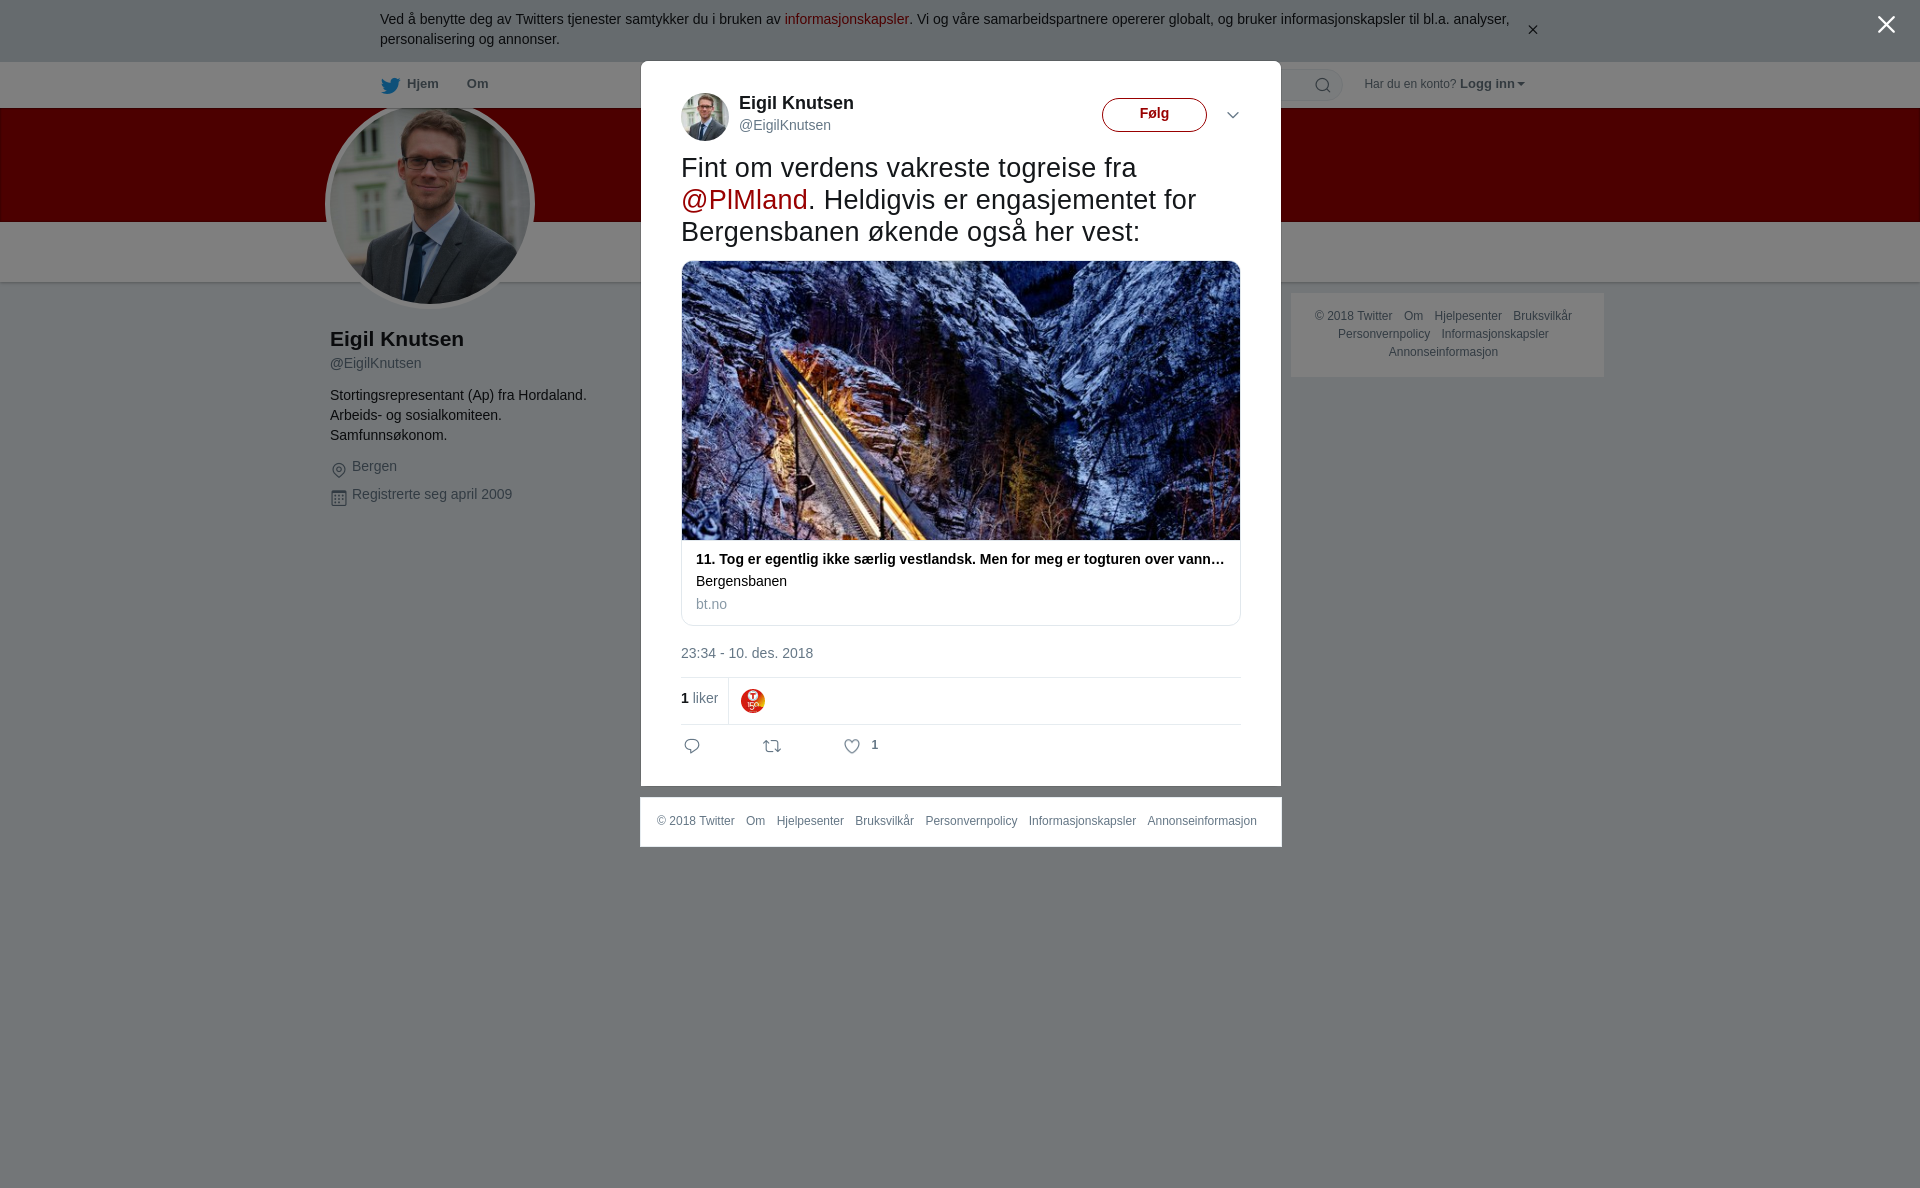The image size is (1920, 1188).
Task: Open Eigil Knutsen's small avatar in tweet
Action: [705, 117]
